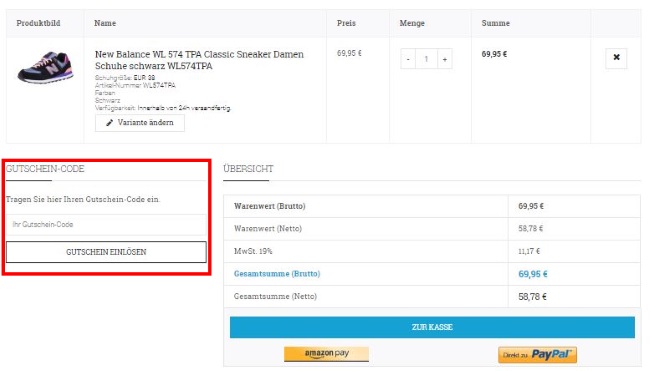Click the Name column header
Viewport: 650px width, 371px height.
[105, 23]
